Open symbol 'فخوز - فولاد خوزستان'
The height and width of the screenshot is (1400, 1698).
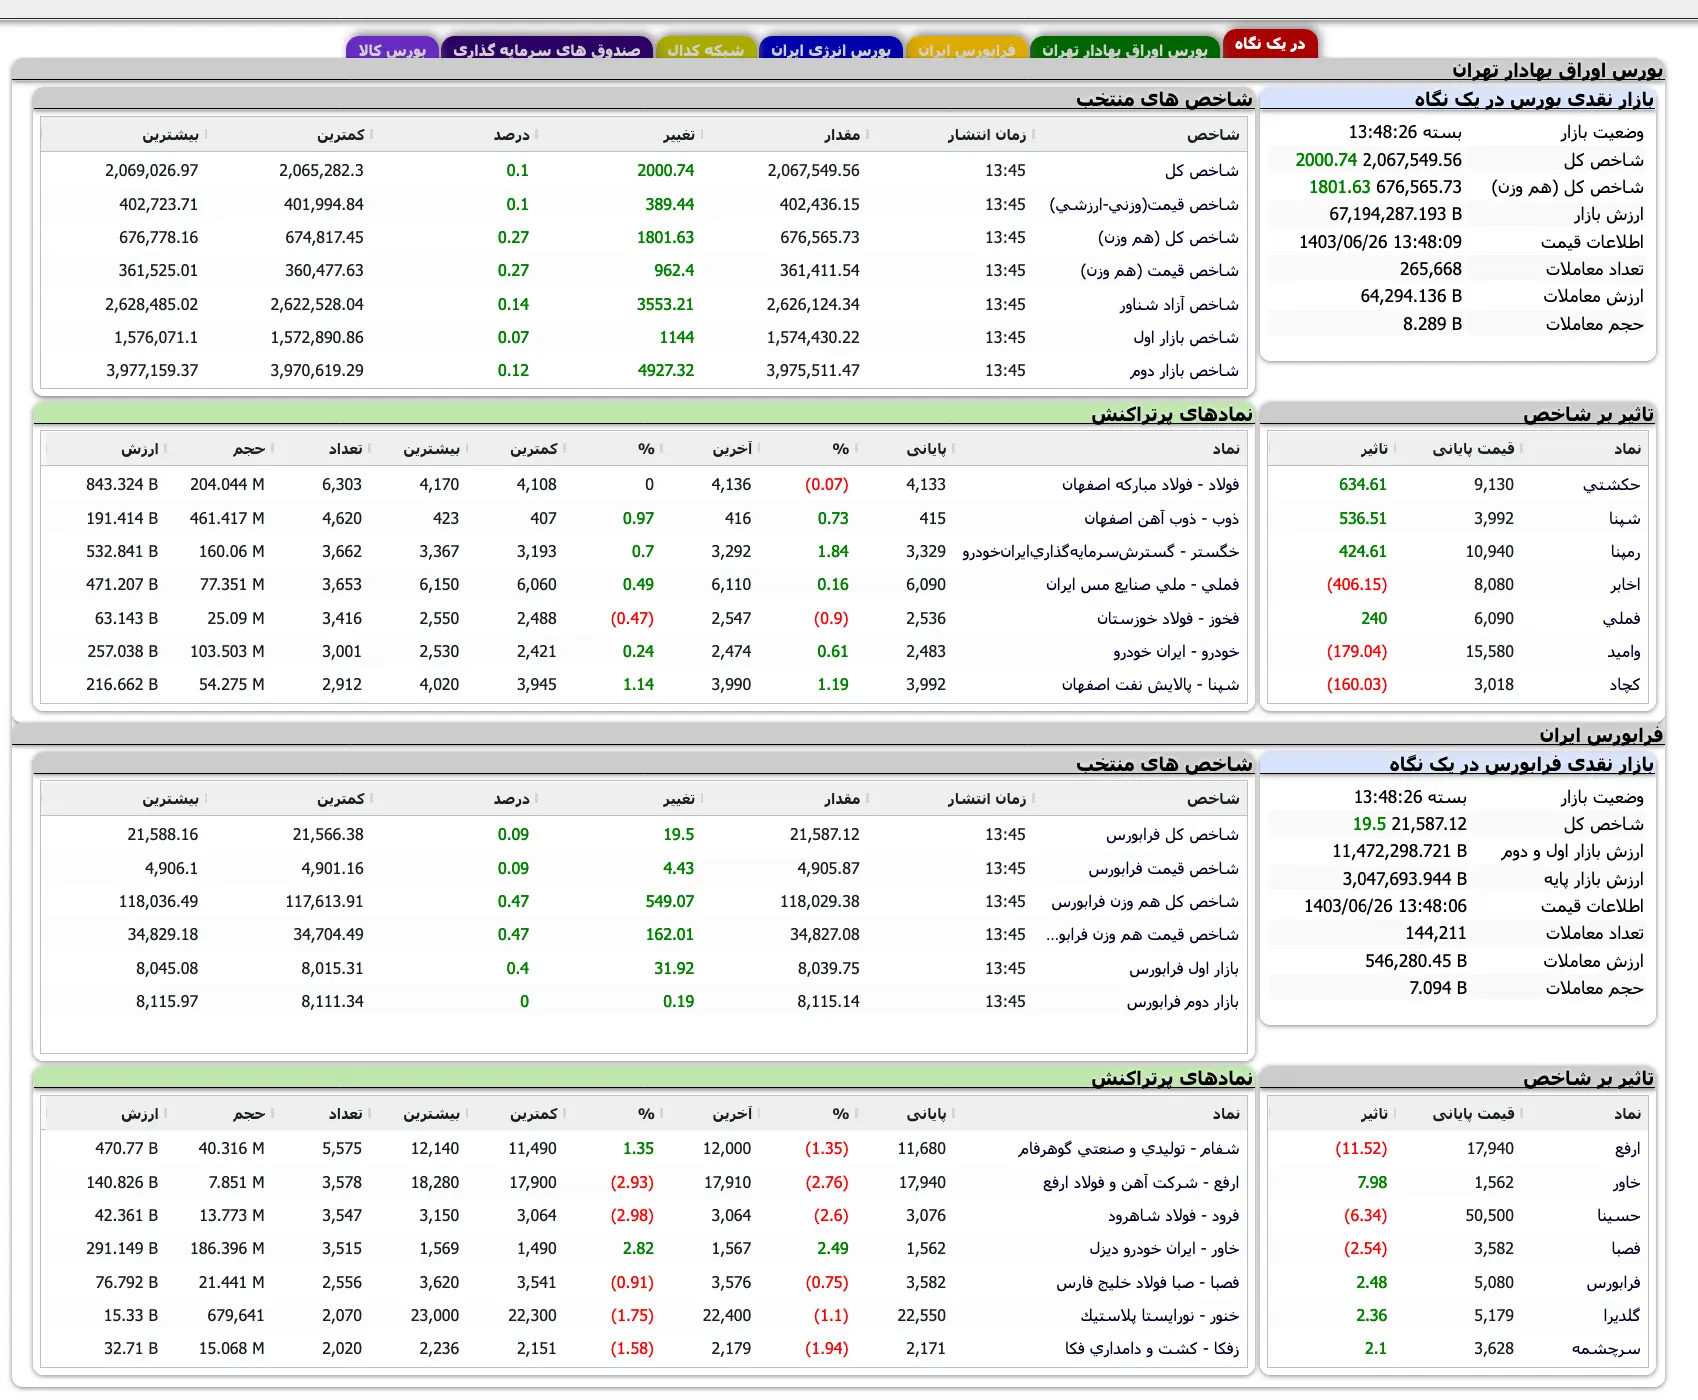(x=1168, y=619)
